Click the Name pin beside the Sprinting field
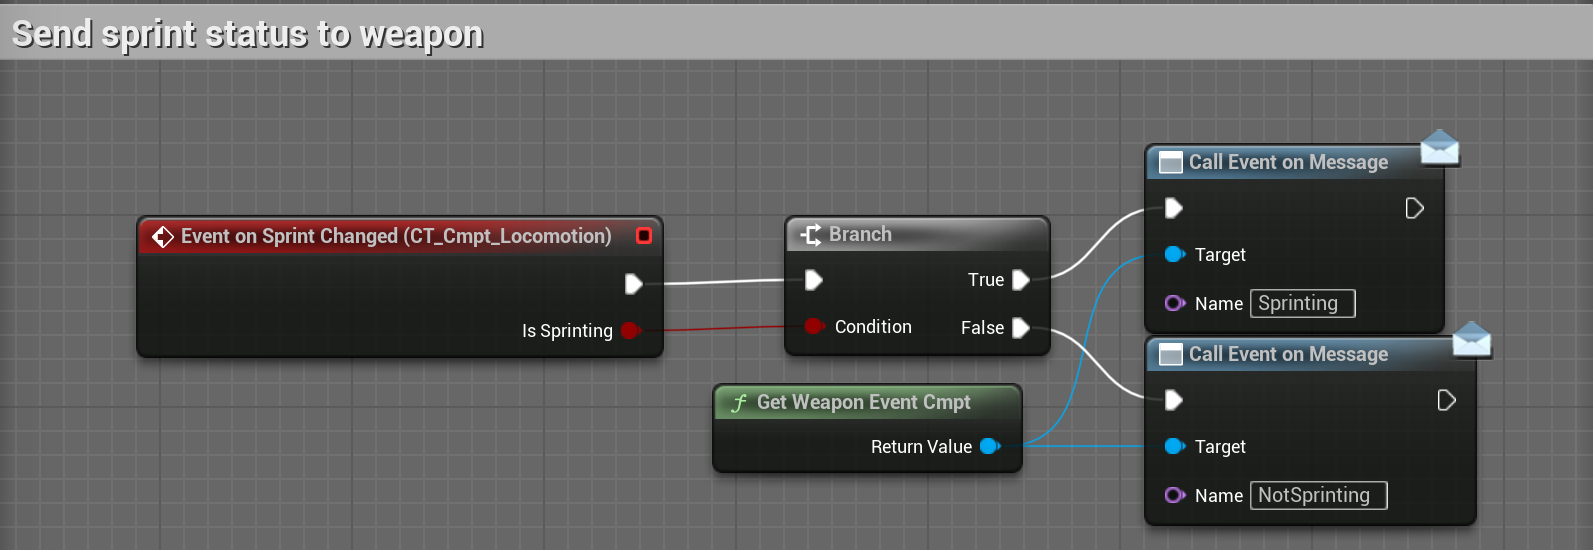1593x550 pixels. point(1175,303)
